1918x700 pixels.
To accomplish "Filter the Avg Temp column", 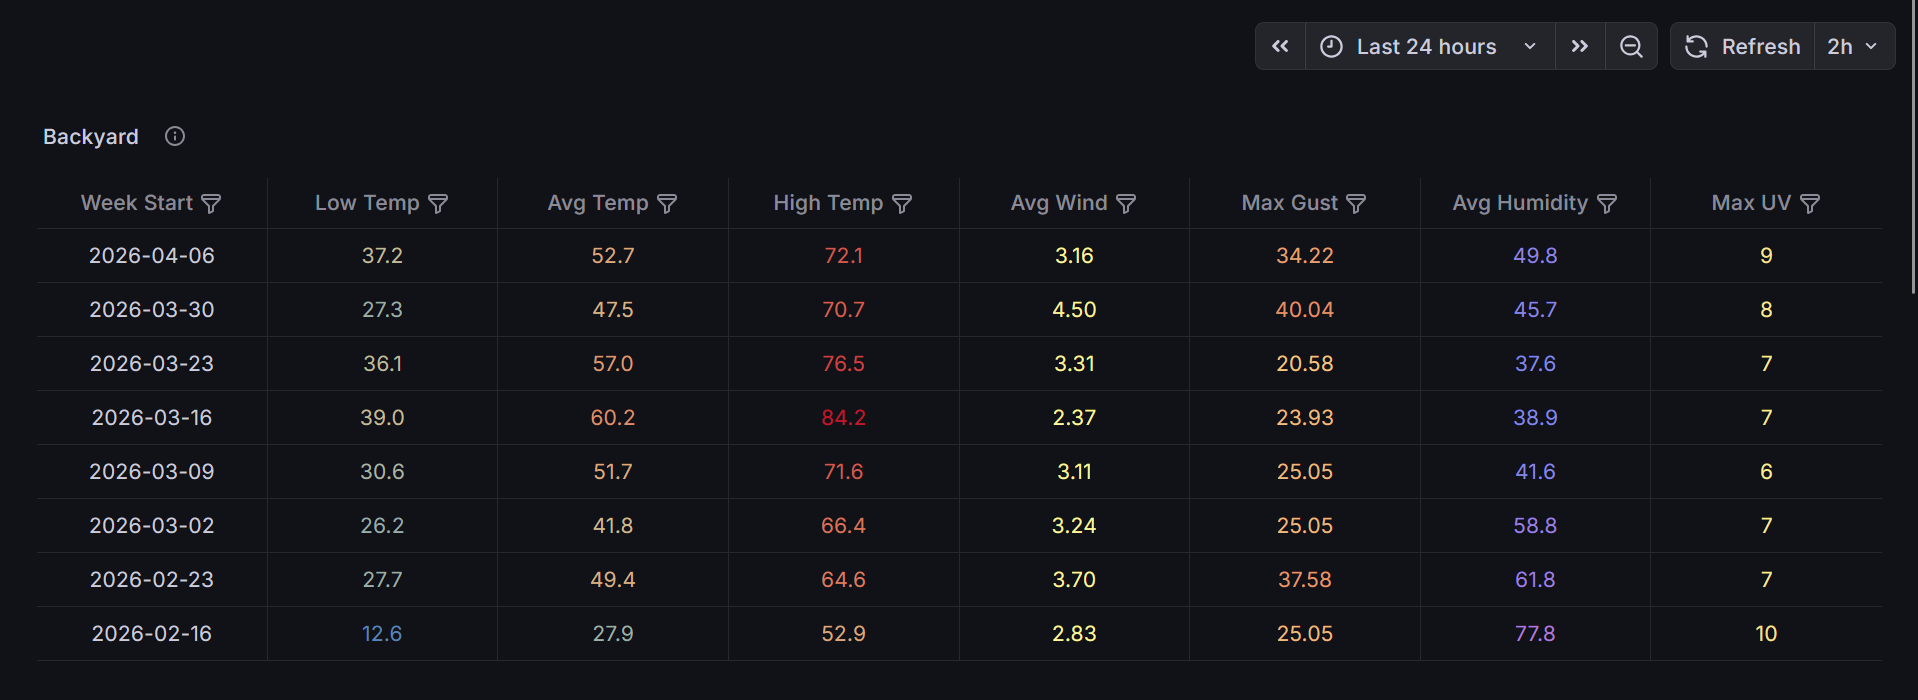I will coord(667,204).
